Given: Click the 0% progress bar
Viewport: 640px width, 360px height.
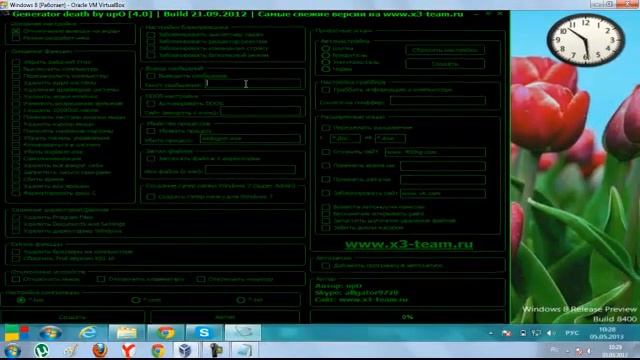Looking at the screenshot, I should coord(407,317).
